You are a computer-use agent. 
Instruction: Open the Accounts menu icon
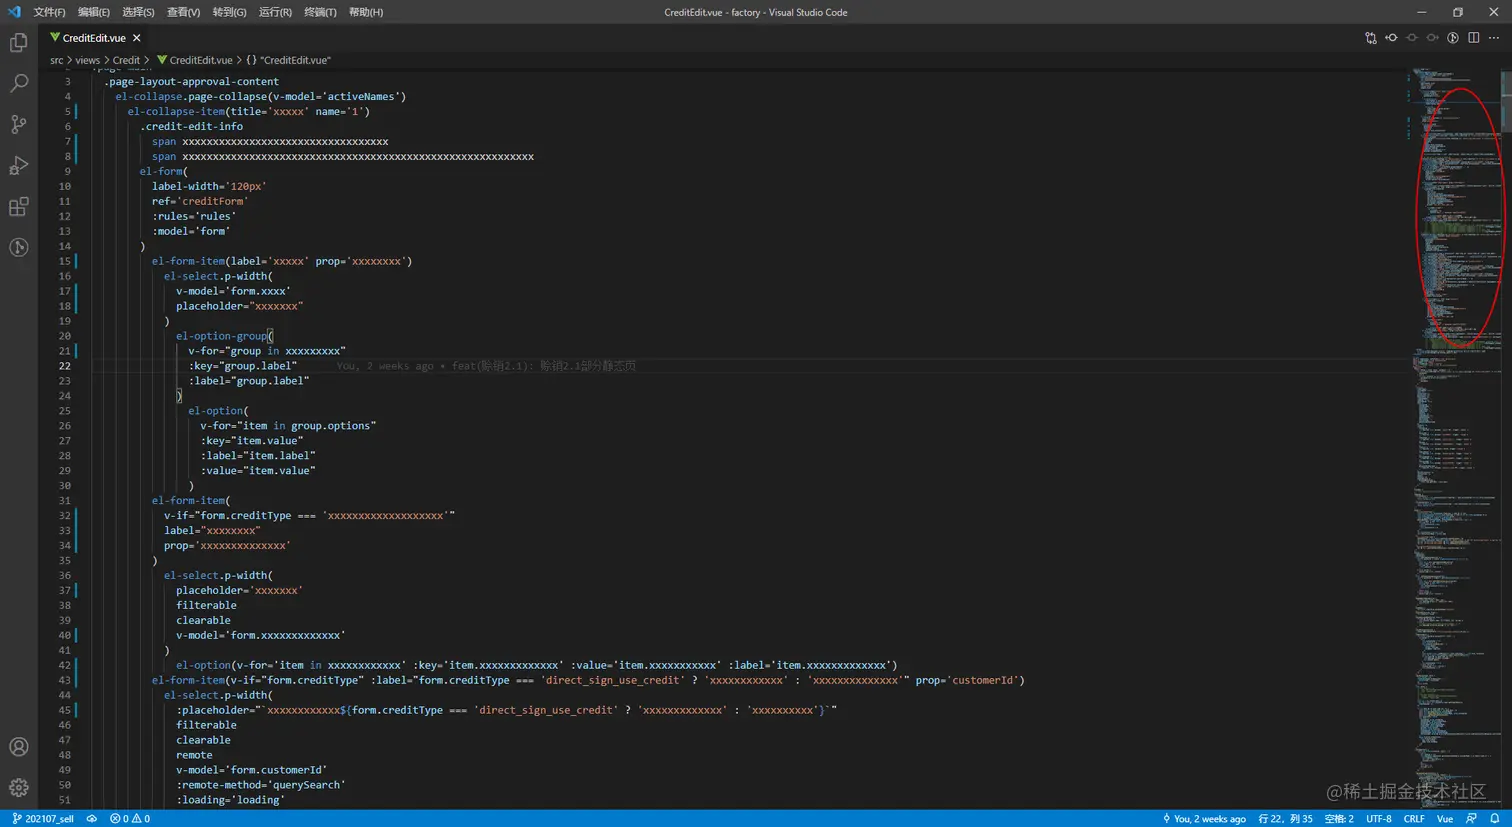18,747
